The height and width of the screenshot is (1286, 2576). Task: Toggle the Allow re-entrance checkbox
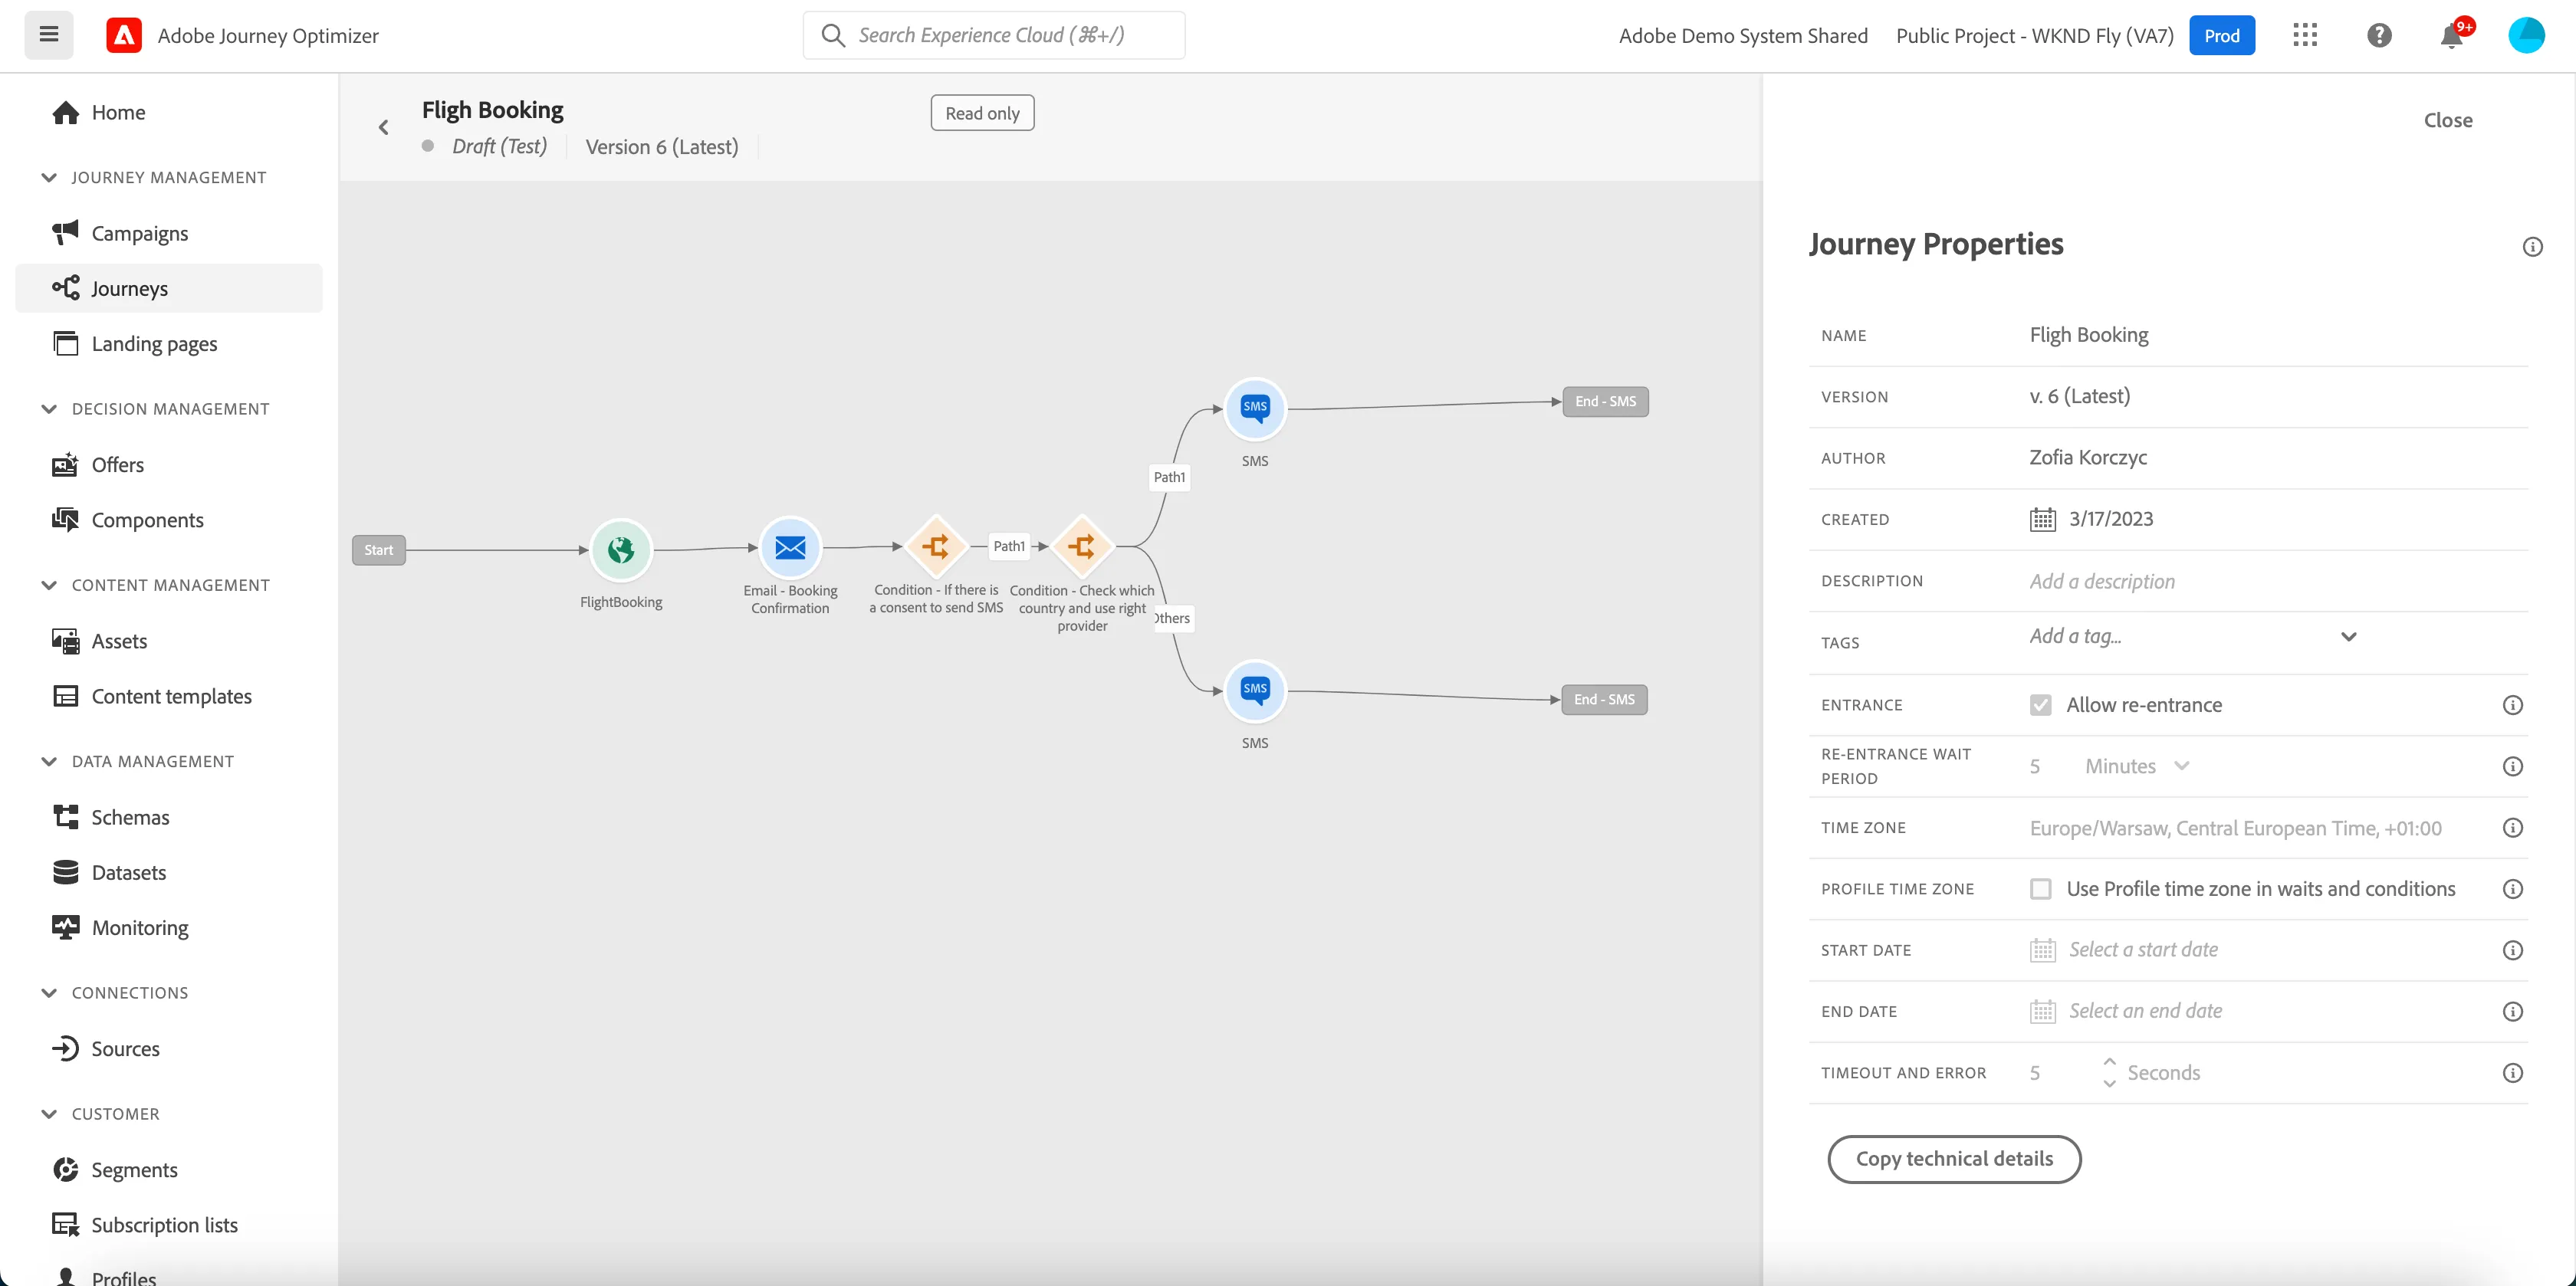pyautogui.click(x=2041, y=705)
